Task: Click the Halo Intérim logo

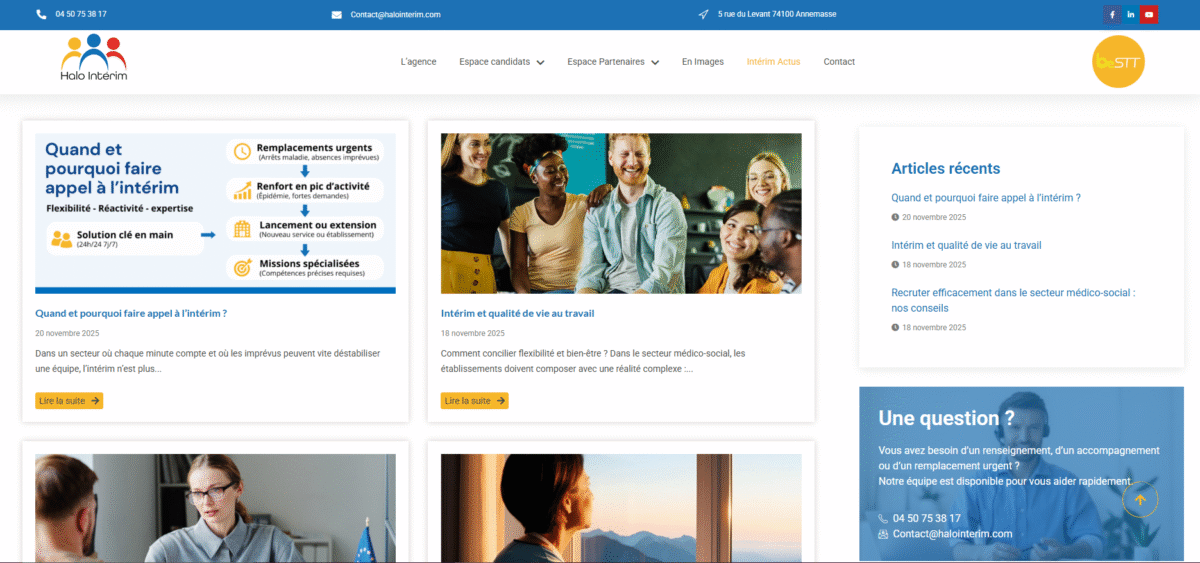Action: click(x=94, y=58)
